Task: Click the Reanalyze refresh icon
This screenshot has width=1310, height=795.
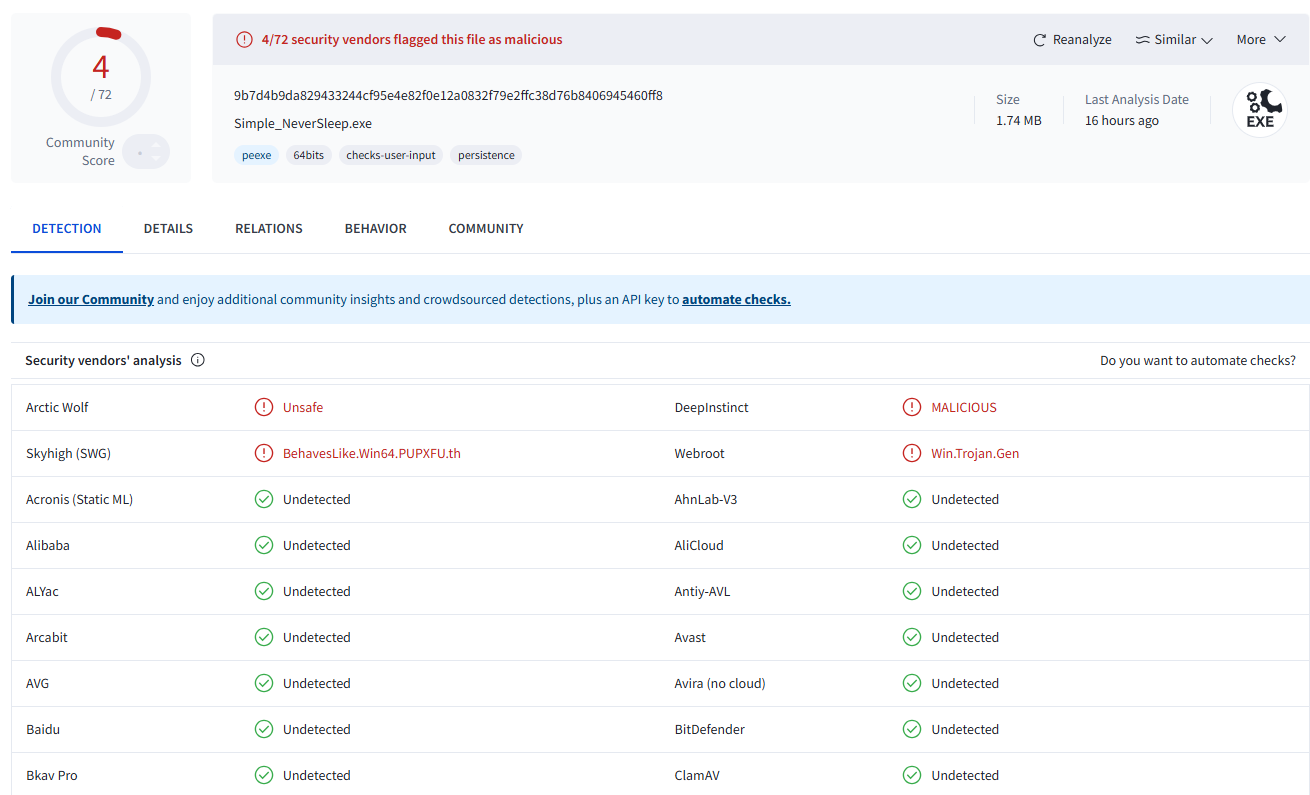Action: click(x=1040, y=40)
